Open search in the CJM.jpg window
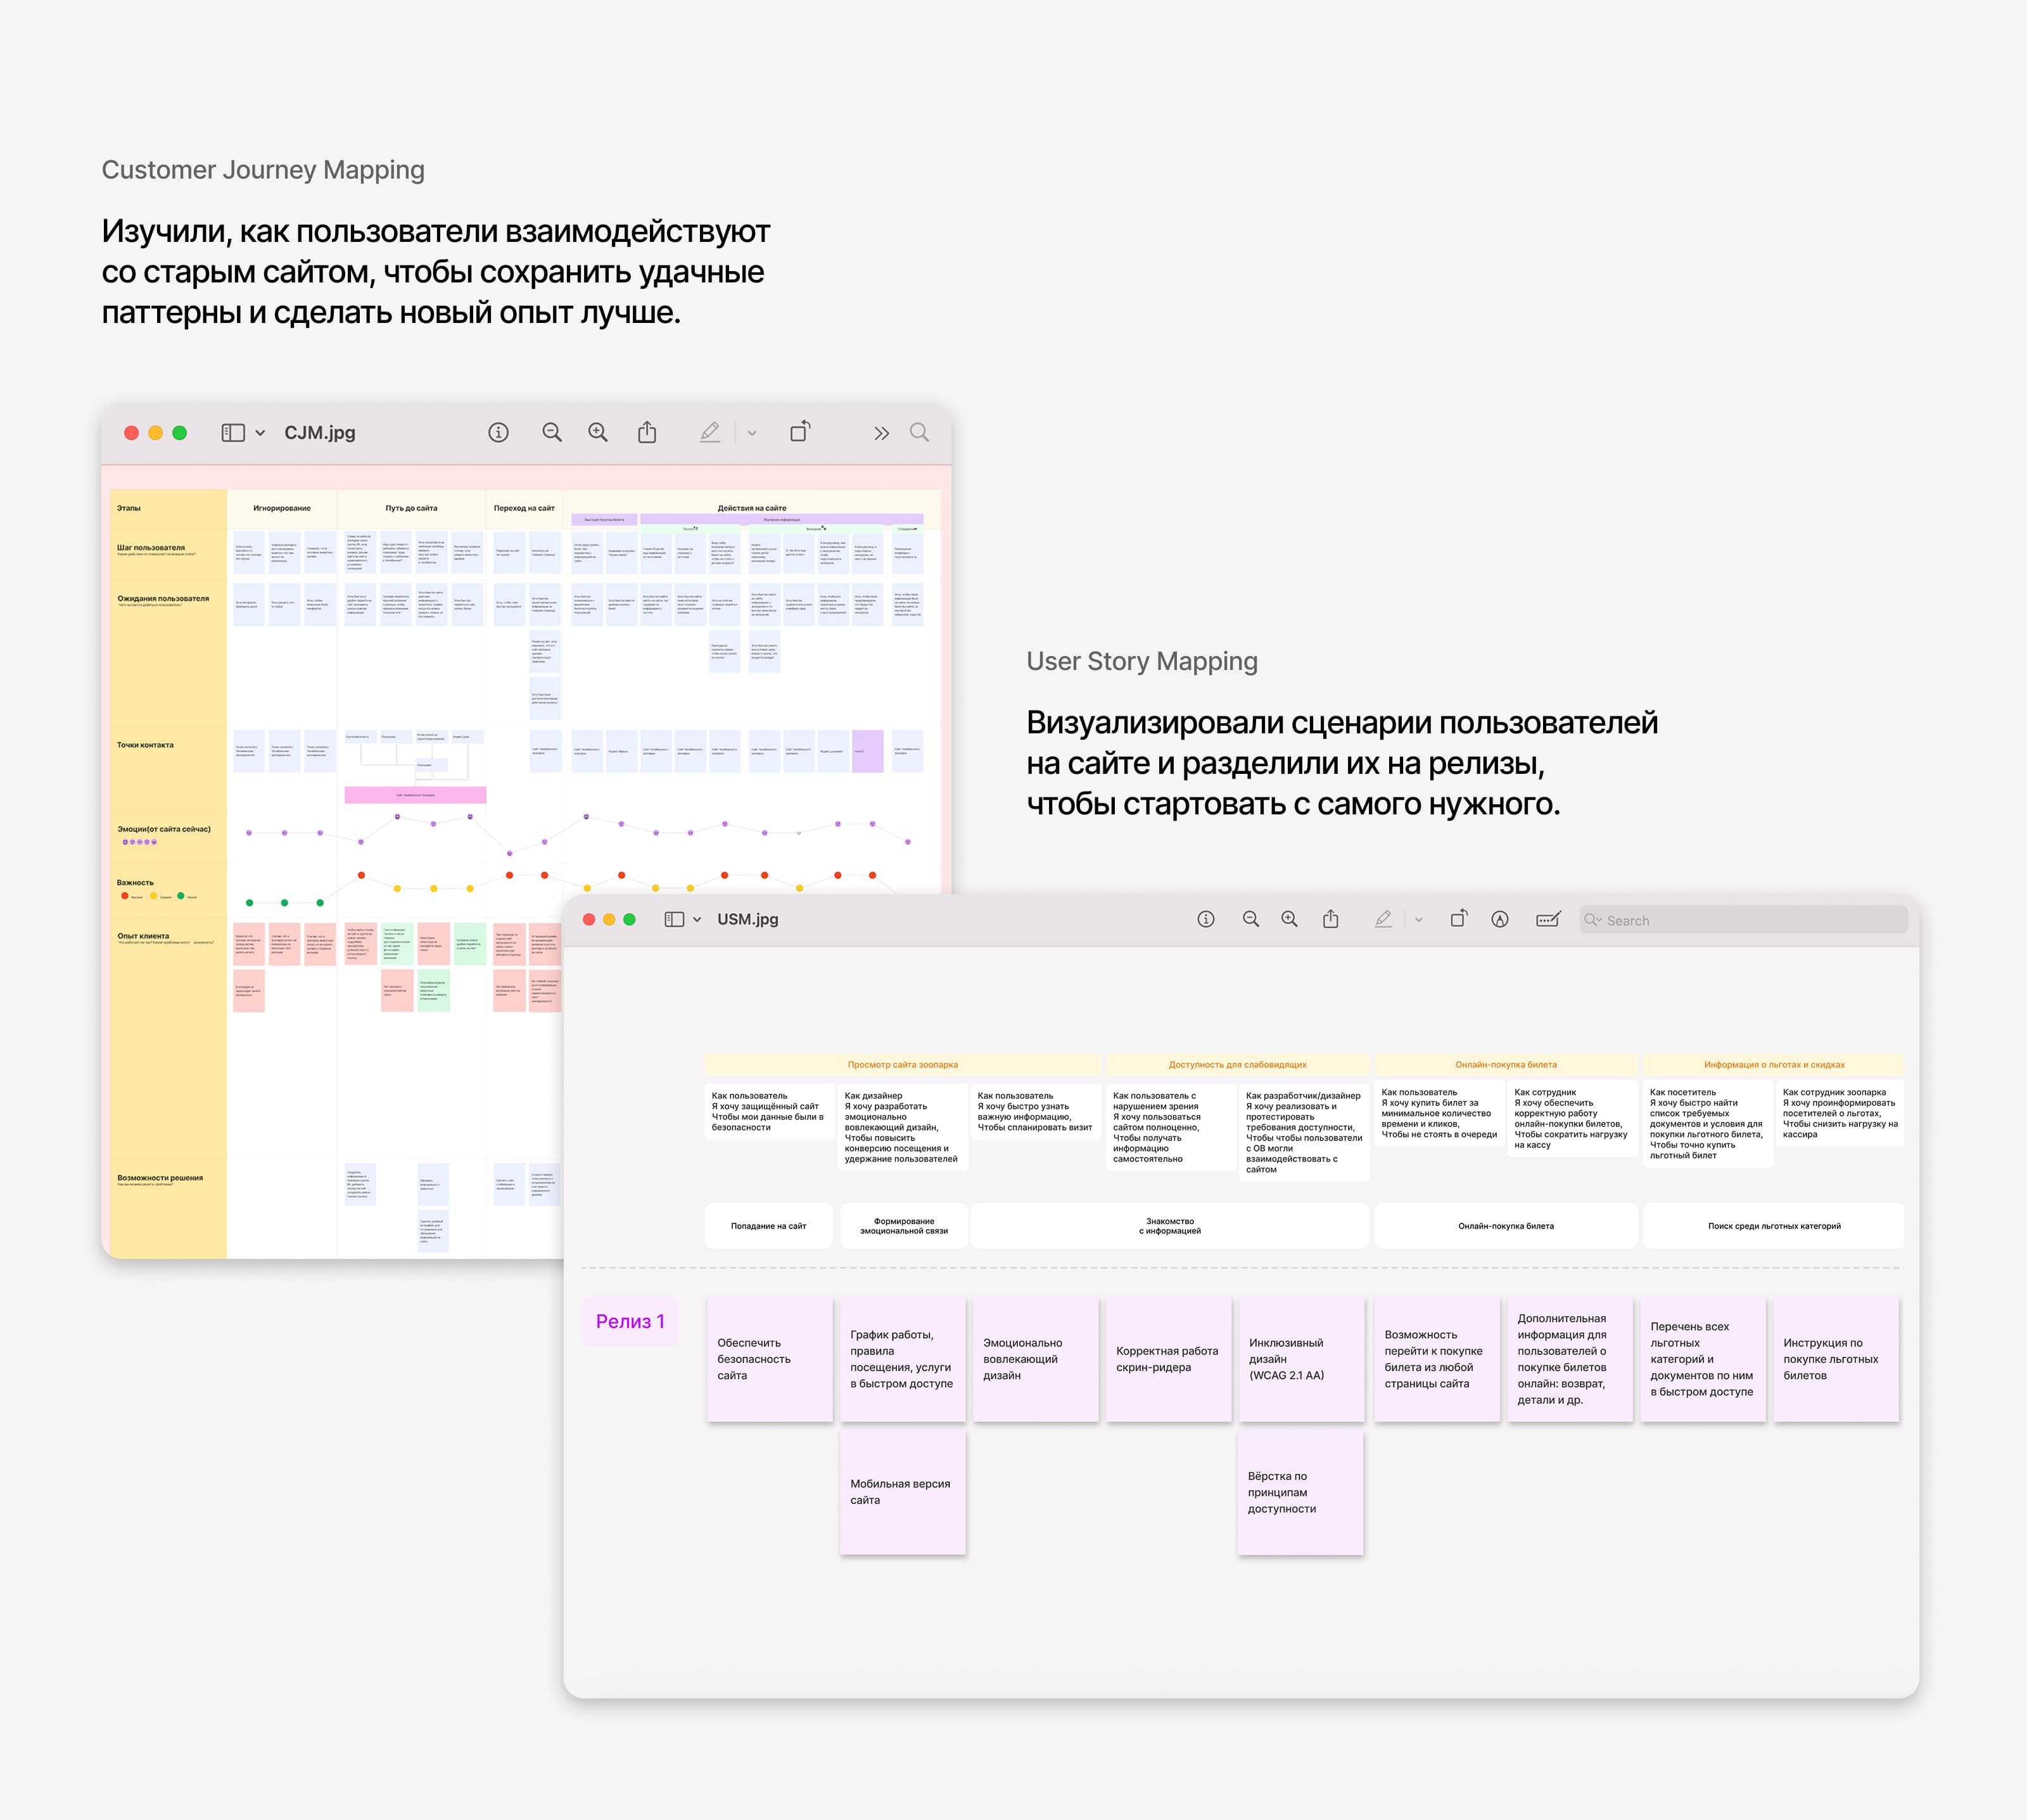Image resolution: width=2027 pixels, height=1820 pixels. 919,432
